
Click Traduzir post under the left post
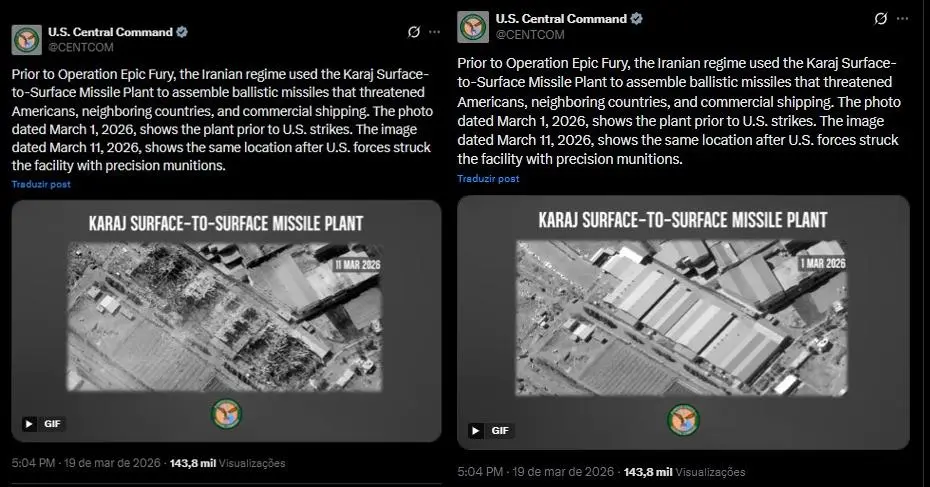(x=41, y=184)
